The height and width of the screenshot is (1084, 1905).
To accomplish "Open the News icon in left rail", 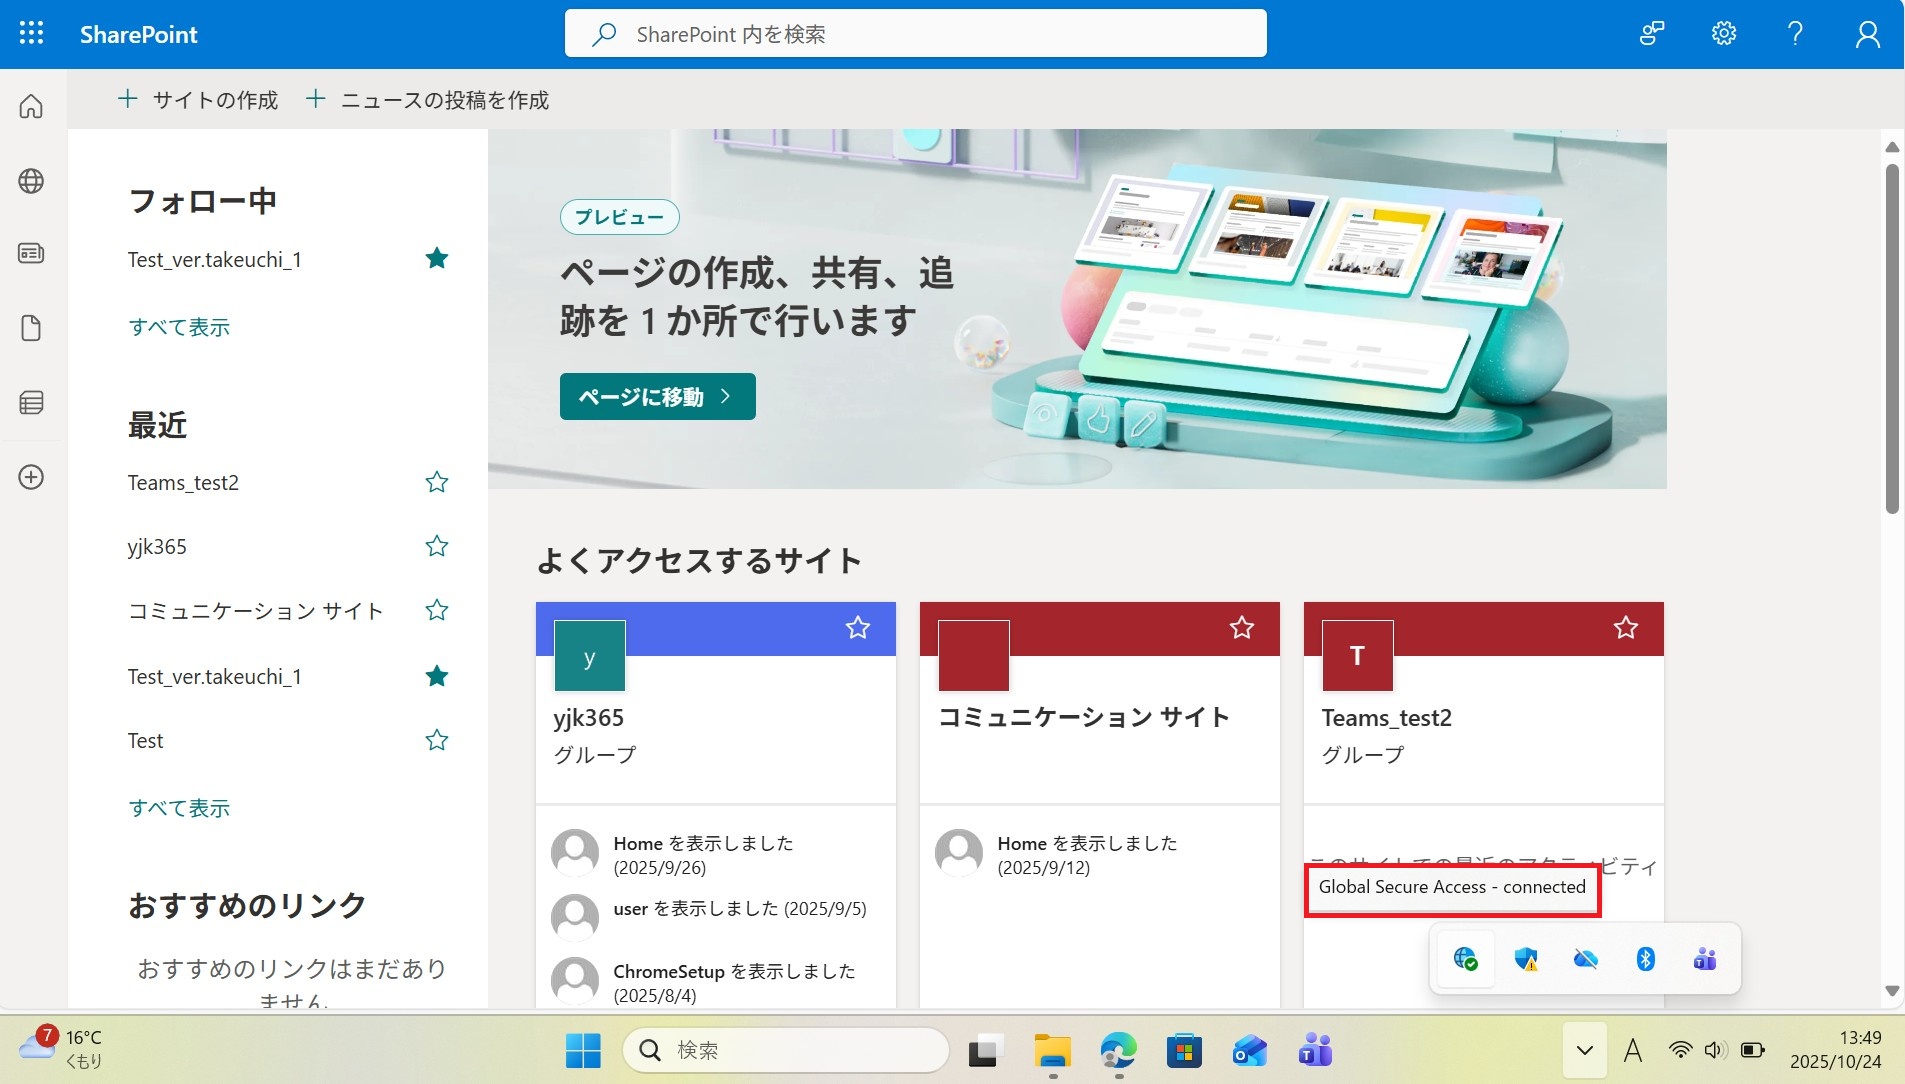I will pyautogui.click(x=31, y=253).
